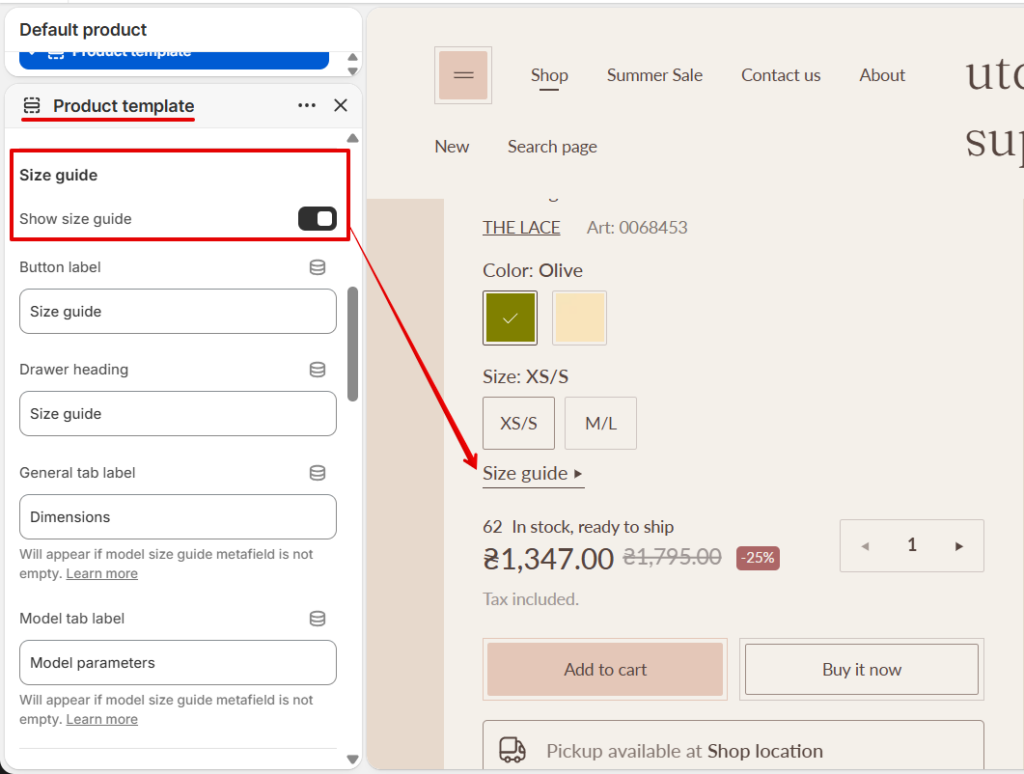This screenshot has height=774, width=1024.
Task: Click the settings panel scroll up arrow
Action: point(353,138)
